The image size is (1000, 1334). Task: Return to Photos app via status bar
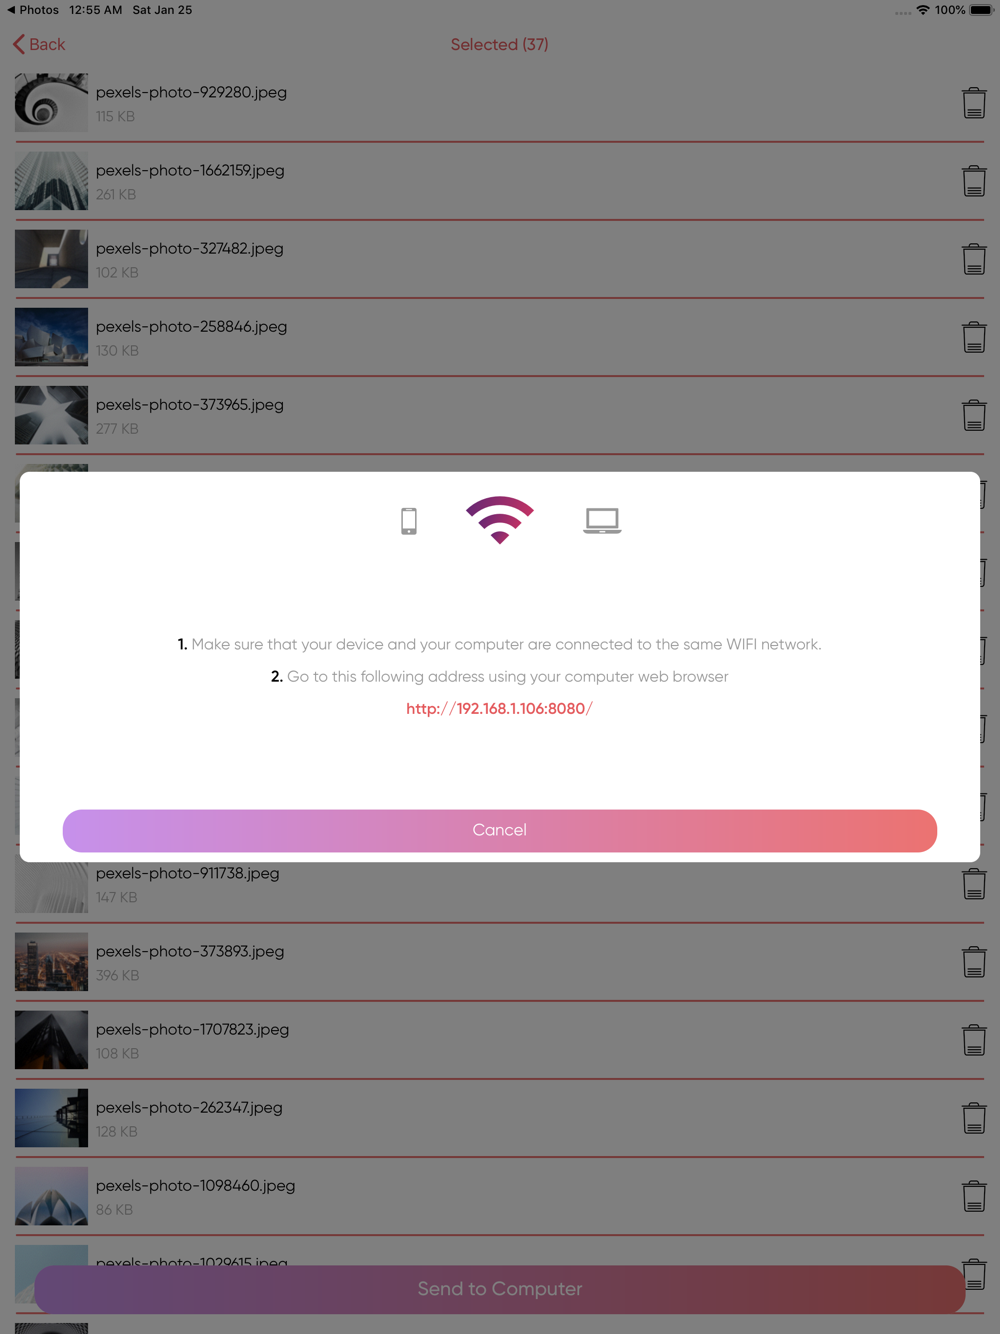[32, 10]
